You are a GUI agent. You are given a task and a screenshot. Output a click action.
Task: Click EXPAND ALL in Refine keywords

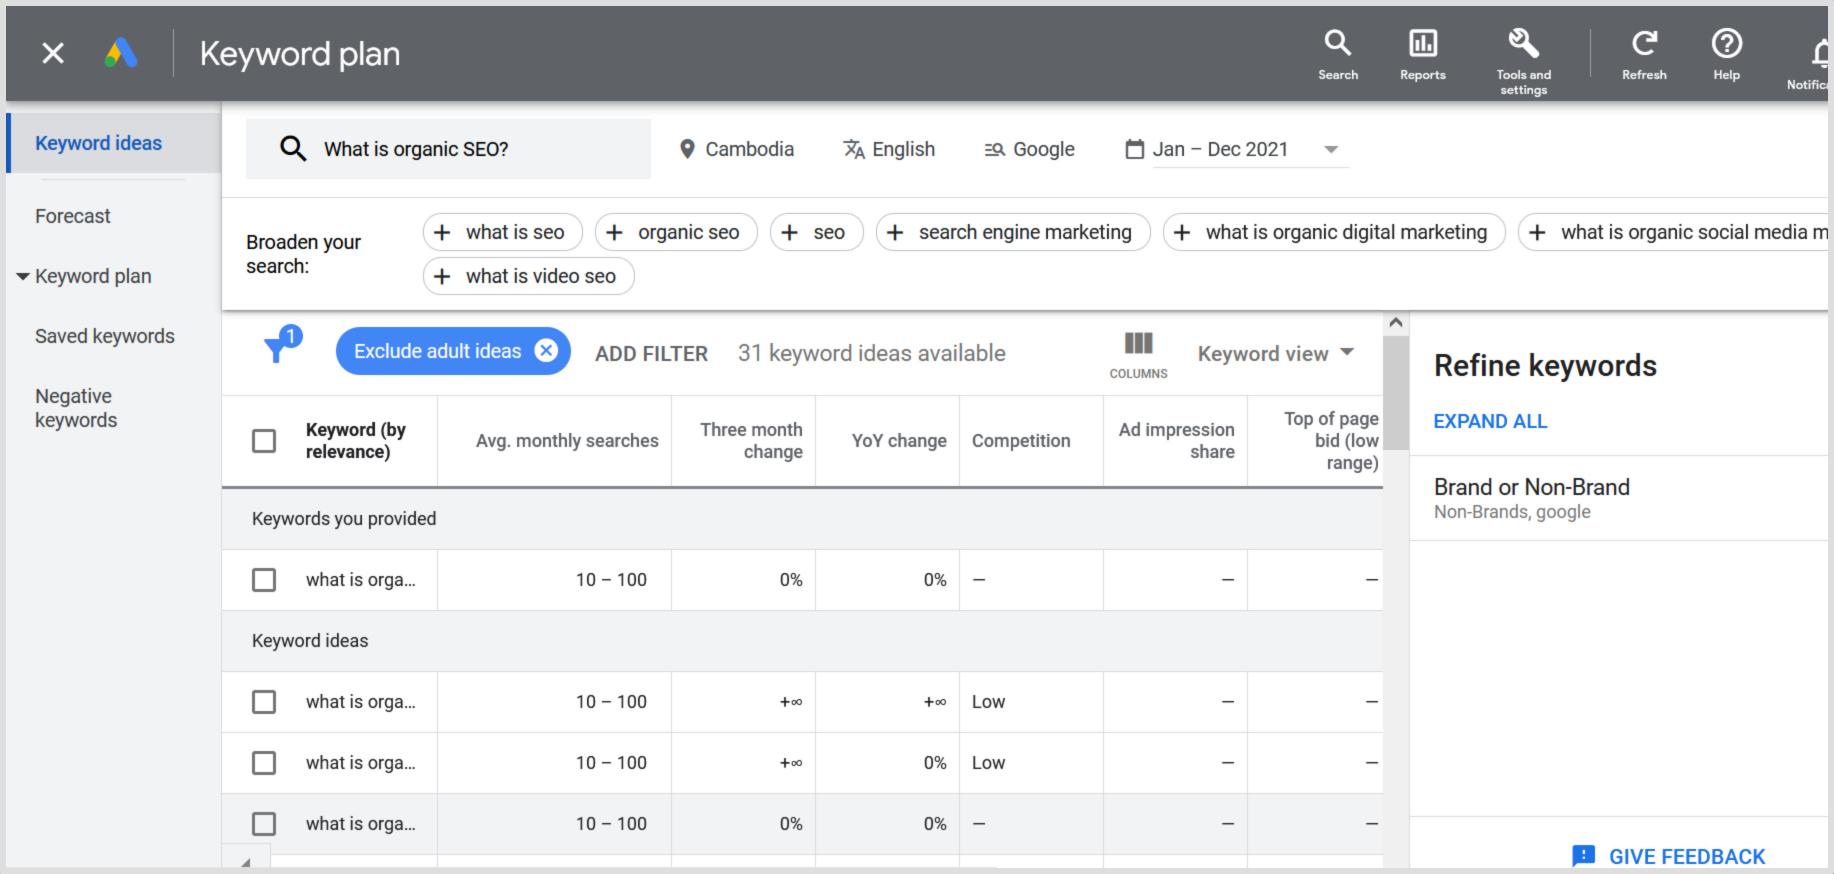coord(1490,421)
